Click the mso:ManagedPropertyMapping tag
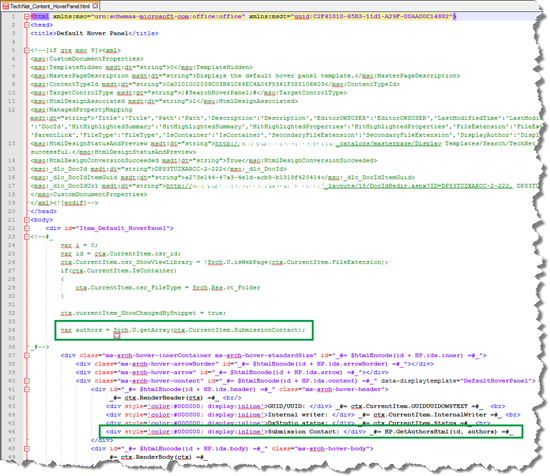This screenshot has height=476, width=550. tap(81, 109)
